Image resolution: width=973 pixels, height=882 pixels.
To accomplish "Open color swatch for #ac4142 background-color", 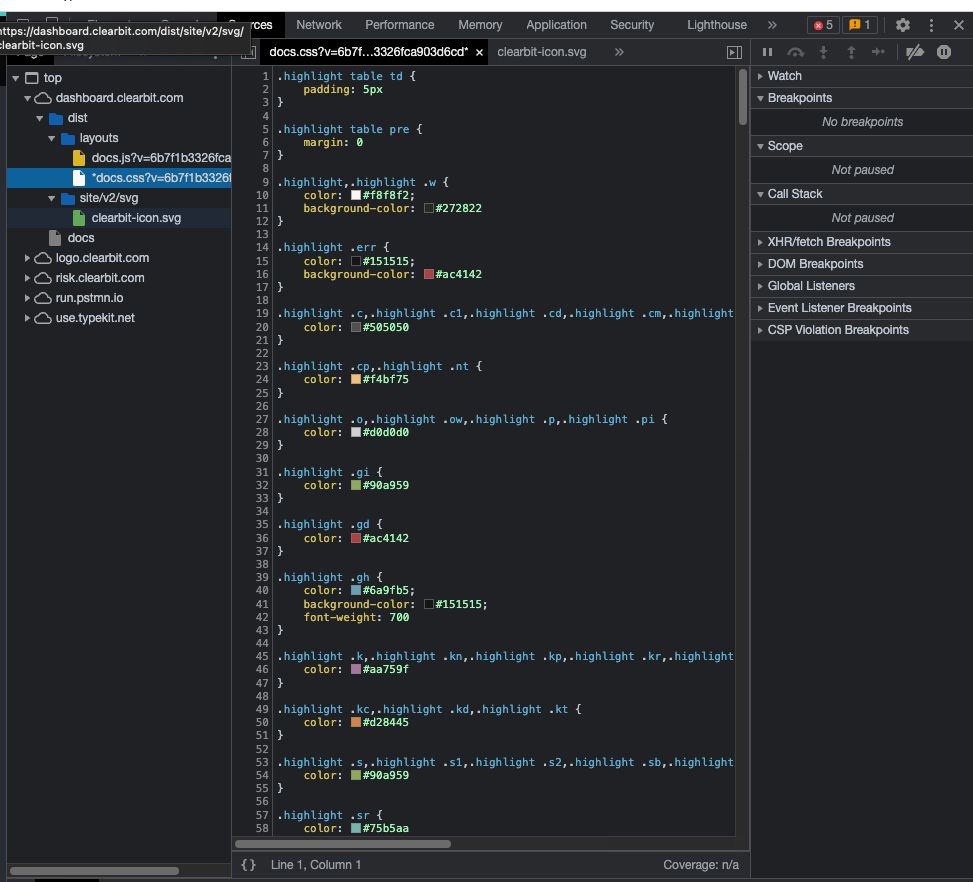I will point(428,274).
